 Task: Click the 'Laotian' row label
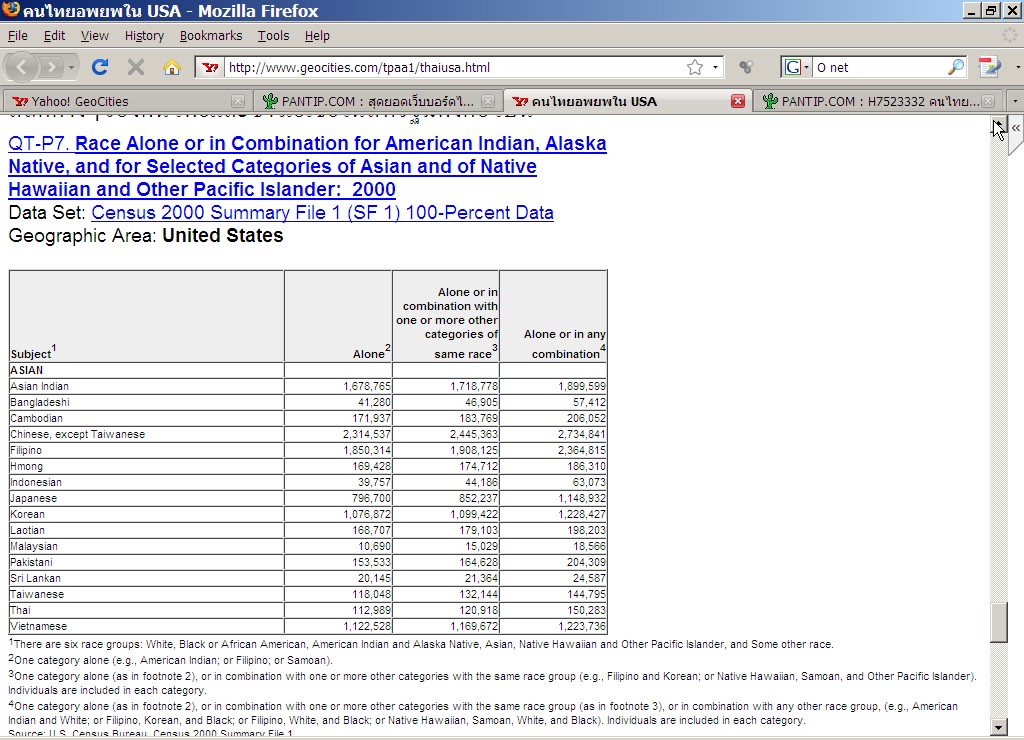click(x=27, y=530)
